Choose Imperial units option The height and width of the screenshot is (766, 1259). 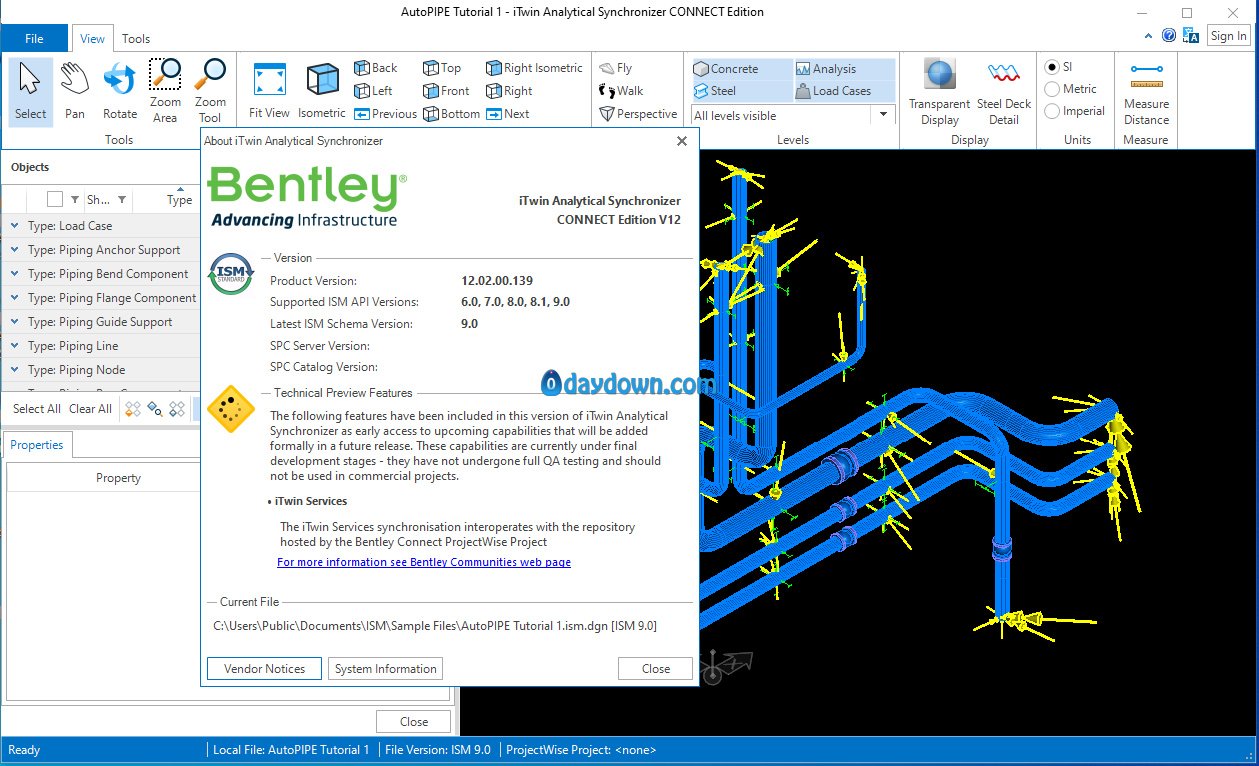(x=1052, y=111)
